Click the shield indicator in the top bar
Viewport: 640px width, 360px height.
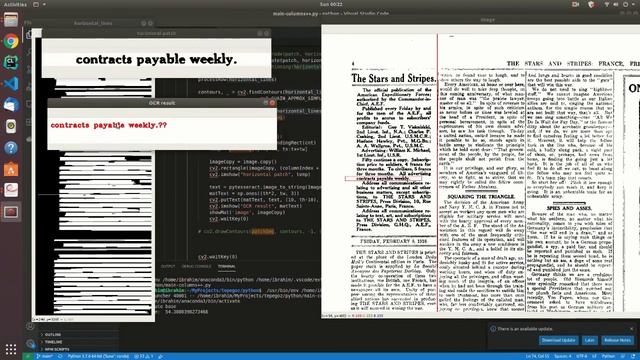tap(591, 4)
